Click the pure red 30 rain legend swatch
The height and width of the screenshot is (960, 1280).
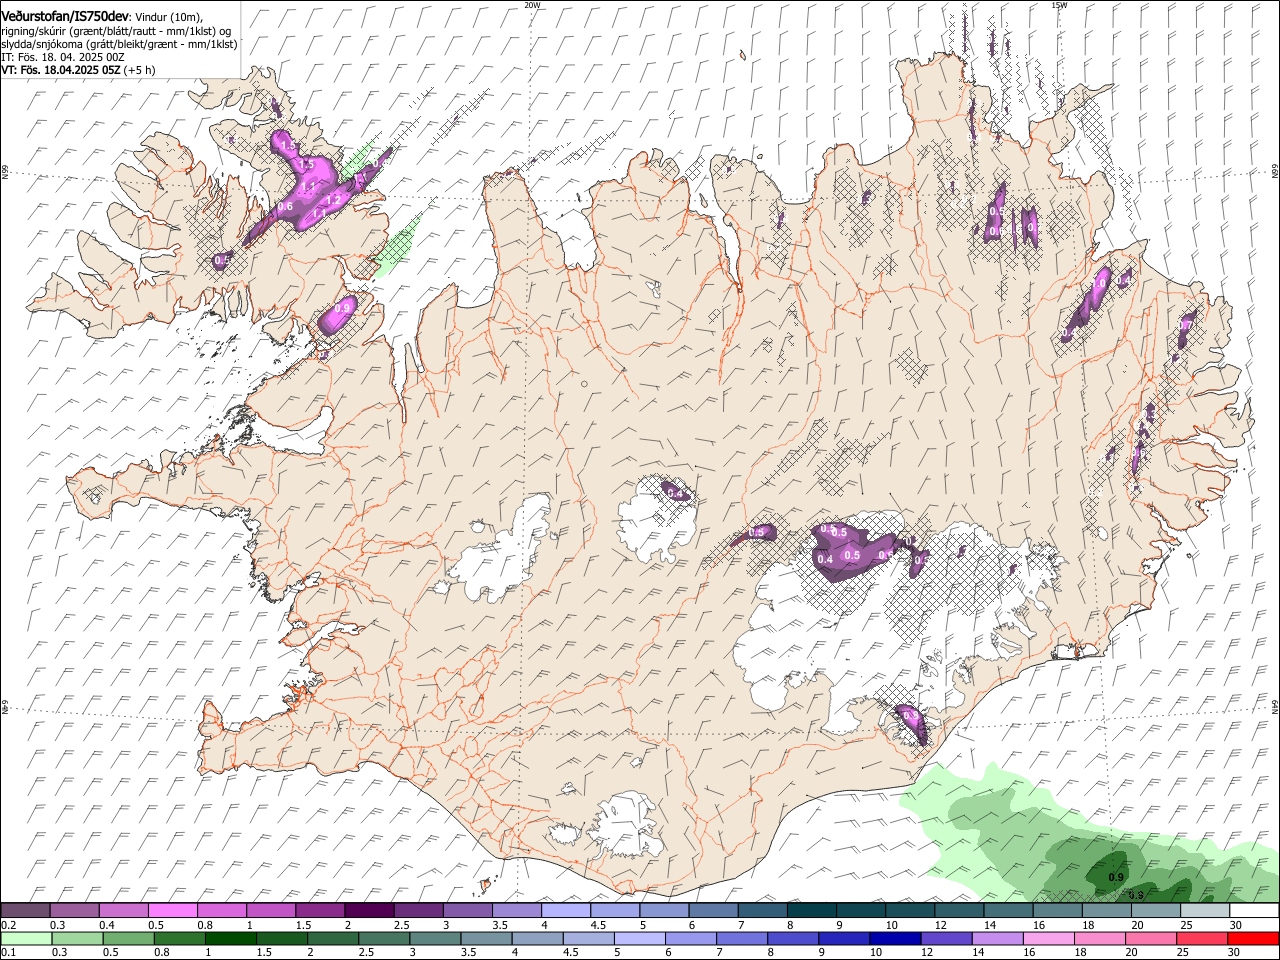coord(1253,938)
